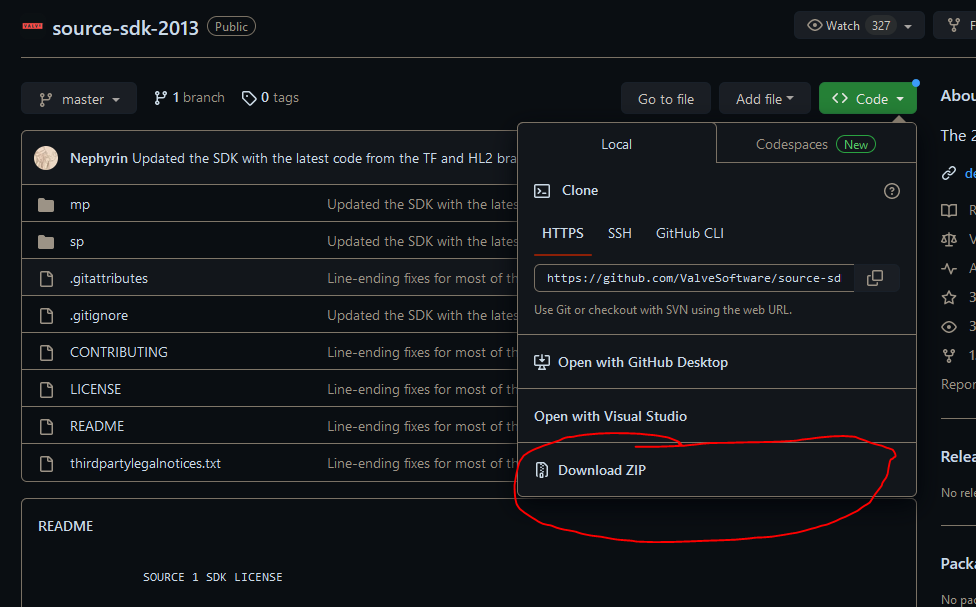
Task: Select the SSH clone tab
Action: coord(620,233)
